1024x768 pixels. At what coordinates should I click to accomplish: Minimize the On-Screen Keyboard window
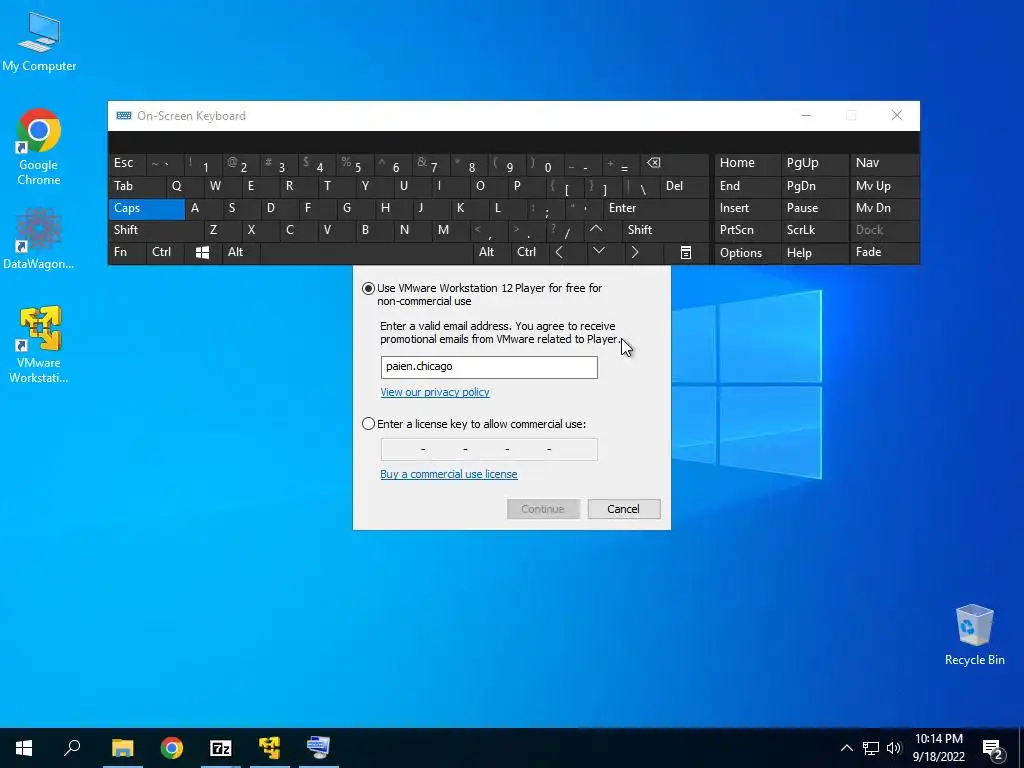[x=806, y=116]
